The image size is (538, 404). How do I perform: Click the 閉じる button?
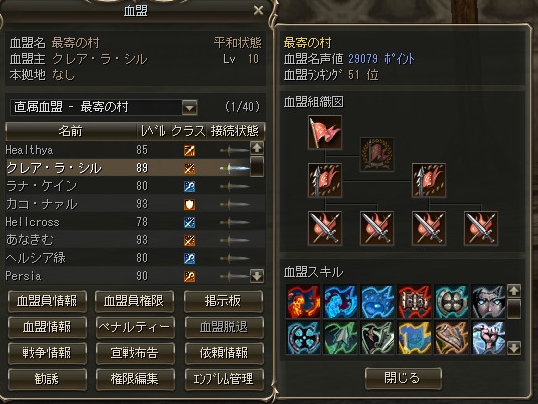pyautogui.click(x=403, y=378)
